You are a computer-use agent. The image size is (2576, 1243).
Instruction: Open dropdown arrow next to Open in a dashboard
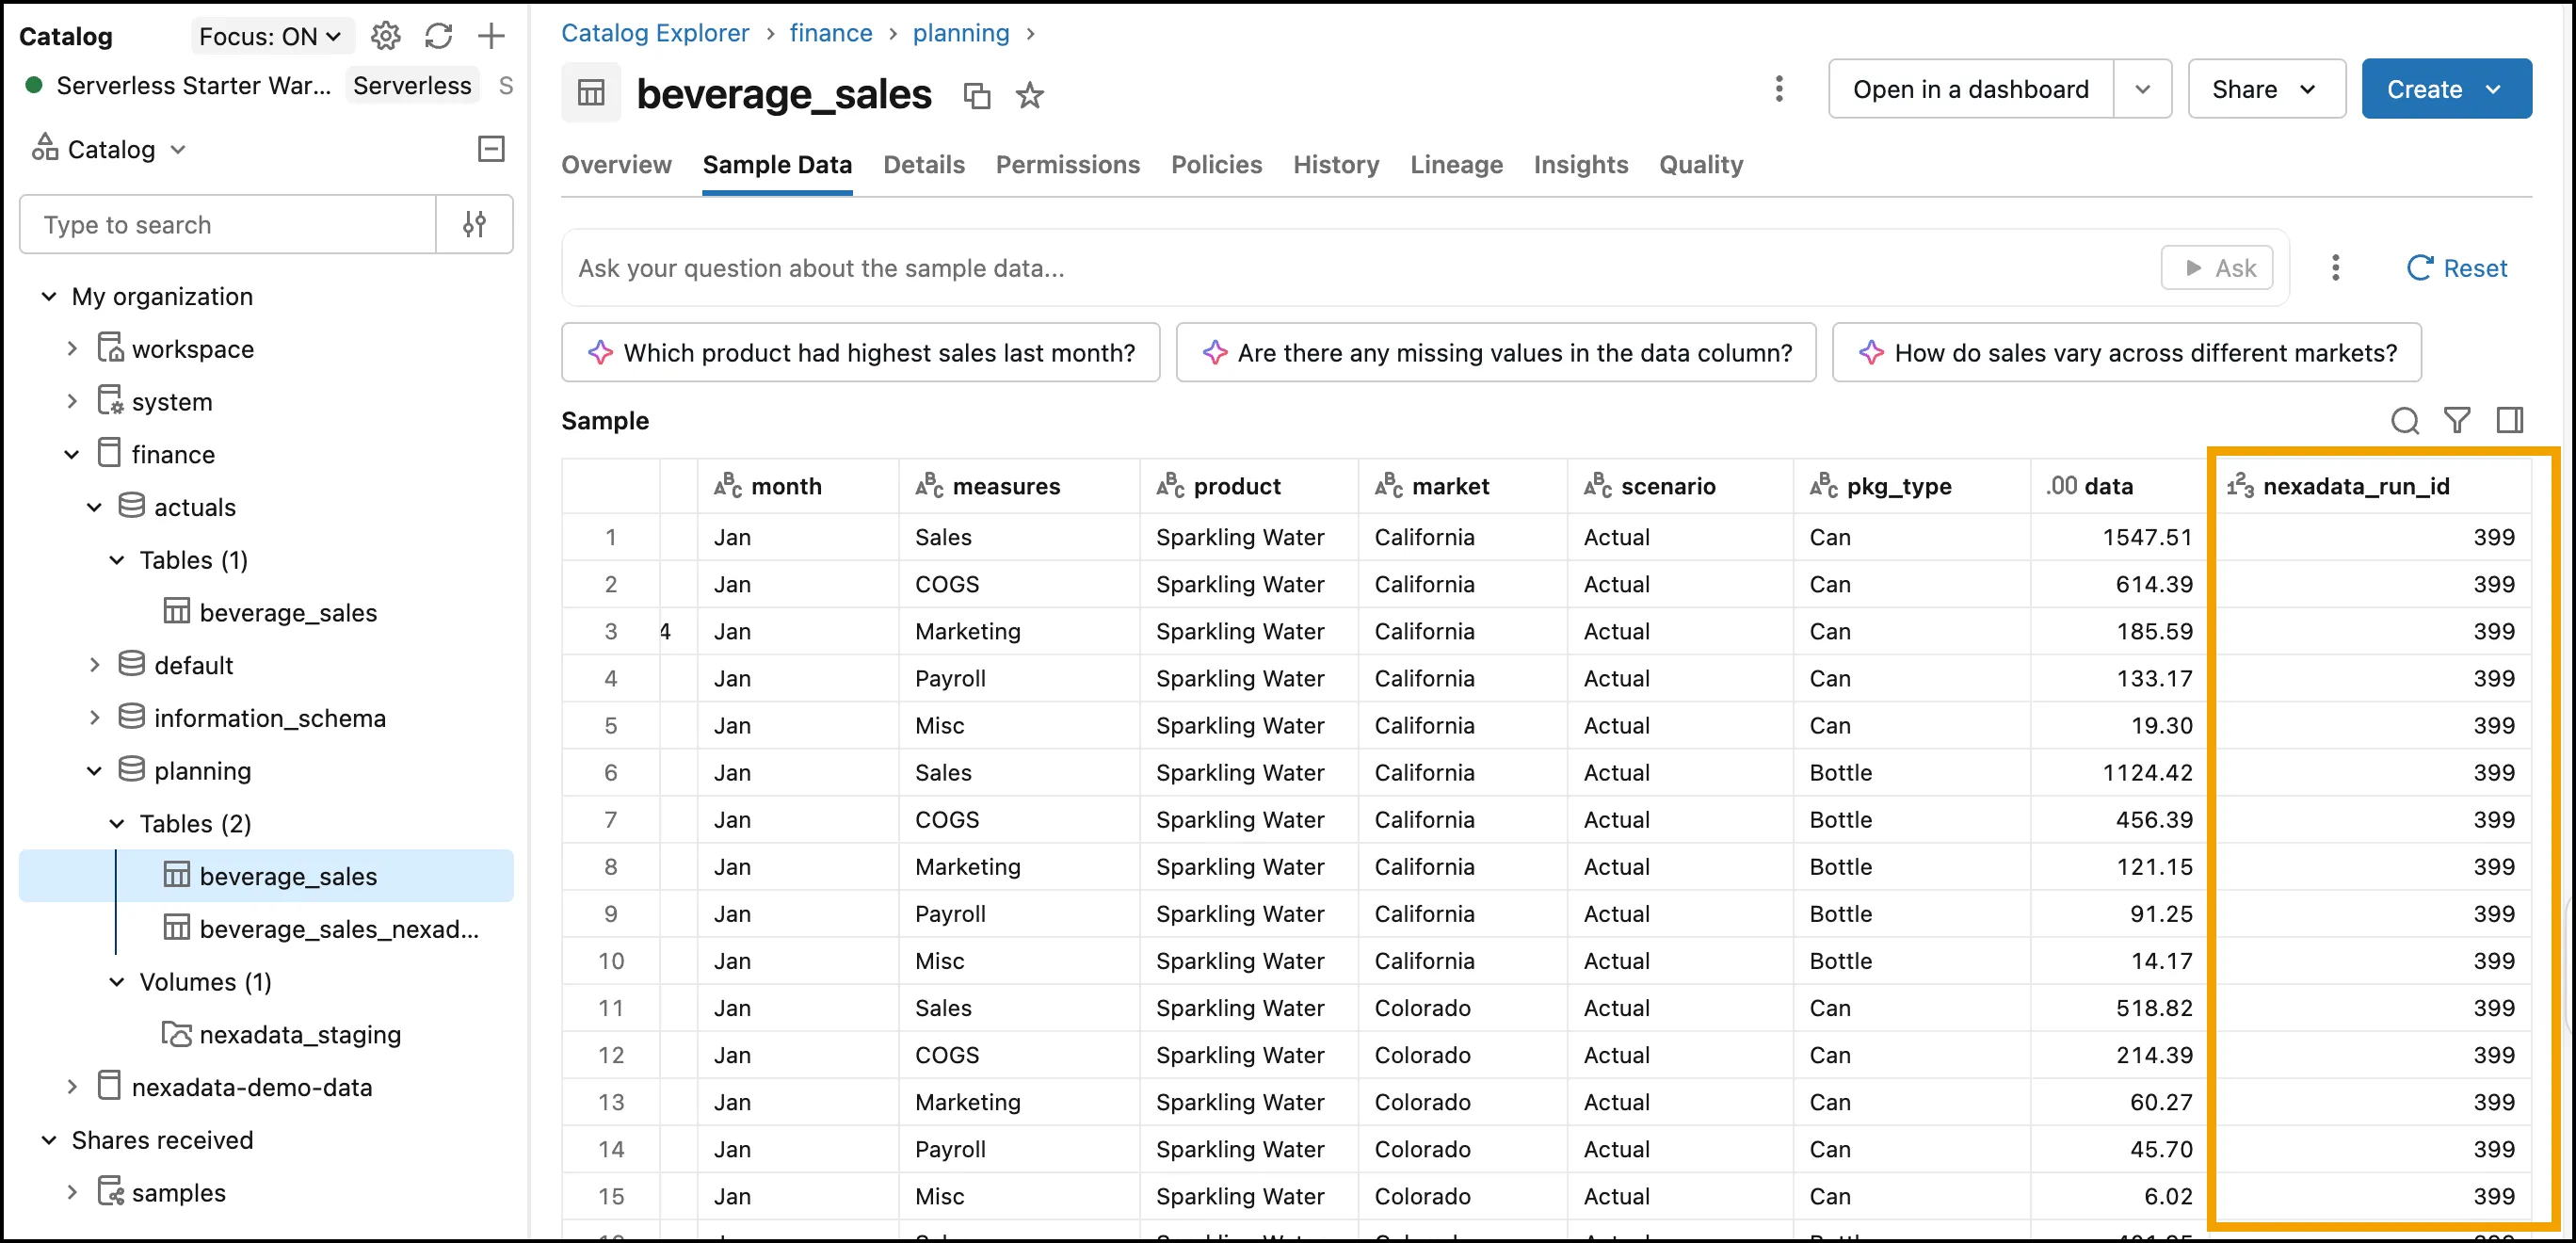2142,89
